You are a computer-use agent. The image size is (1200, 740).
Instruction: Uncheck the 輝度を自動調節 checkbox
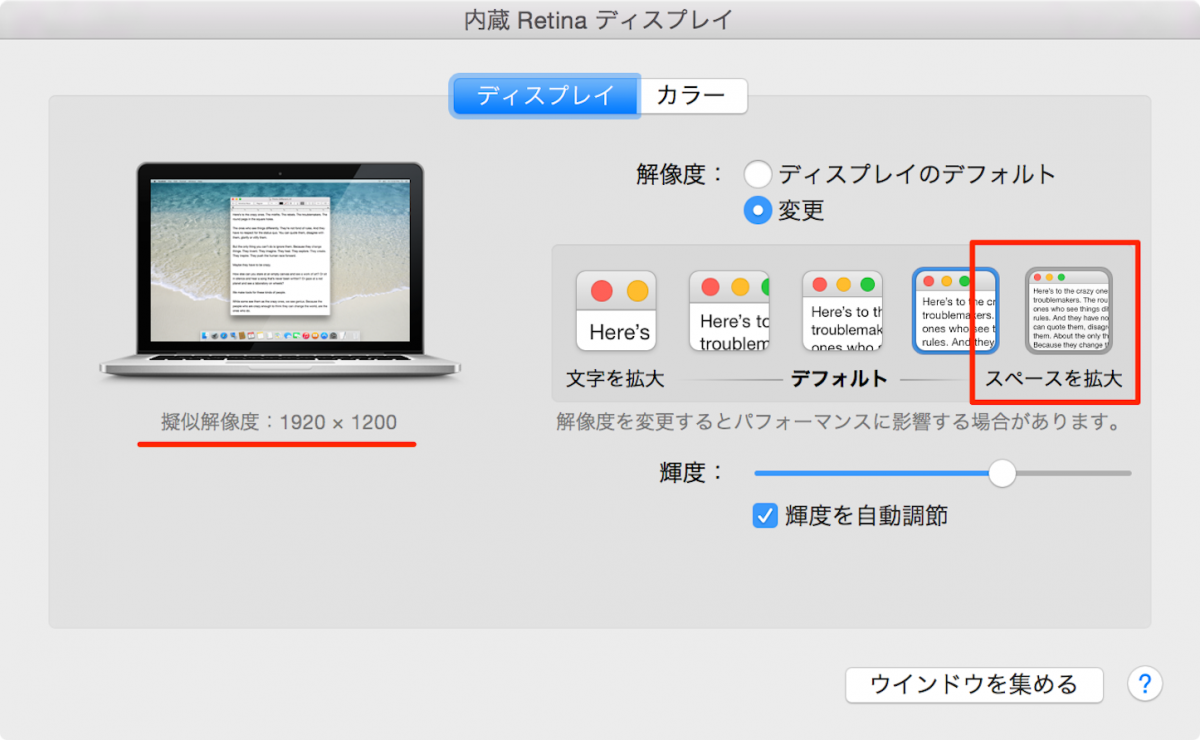click(765, 516)
